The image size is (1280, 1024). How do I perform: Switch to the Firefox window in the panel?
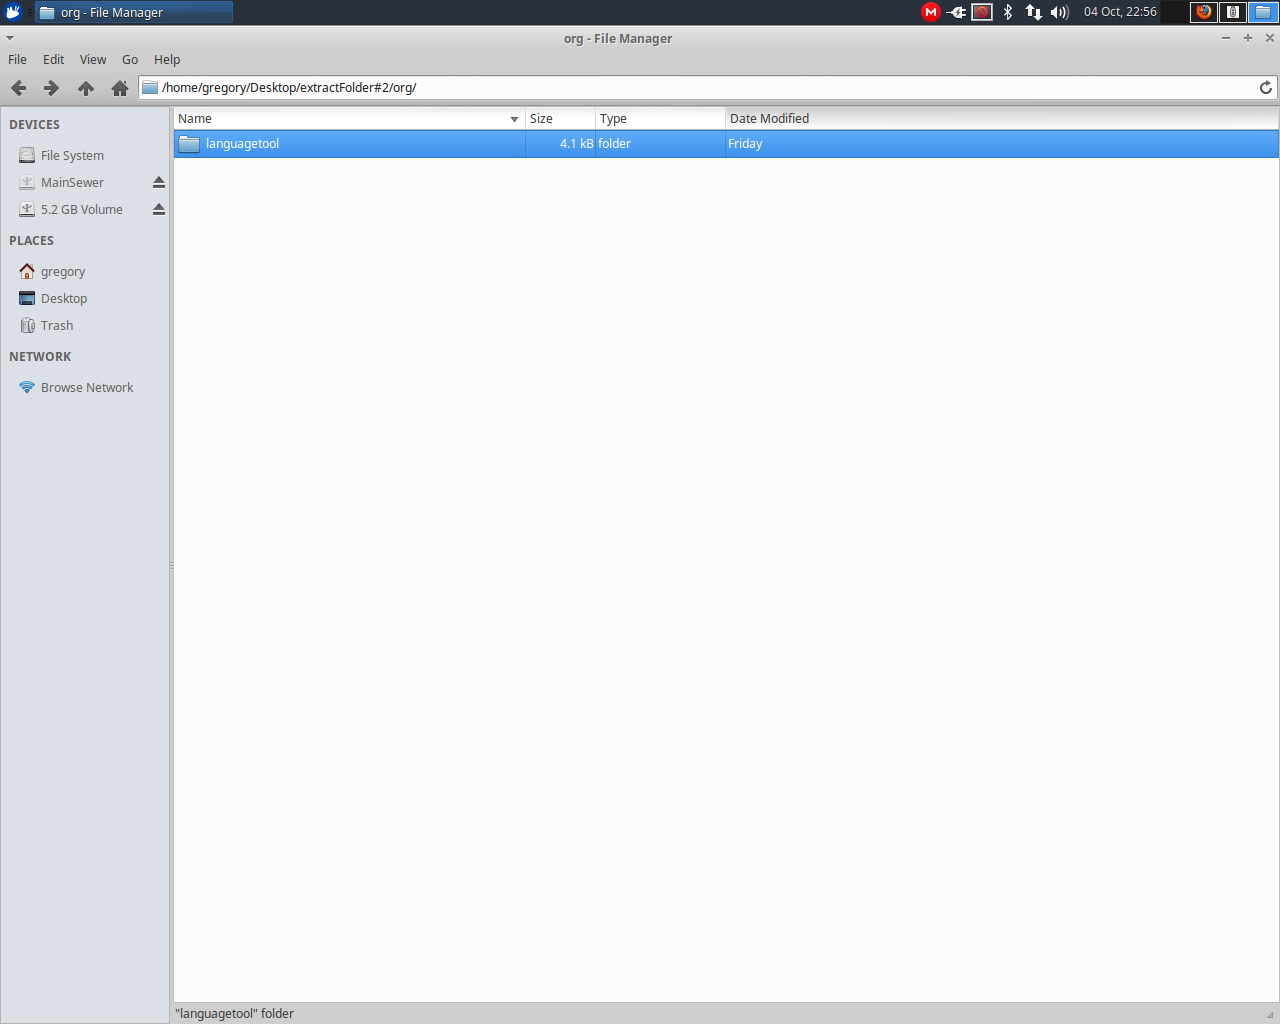tap(1204, 12)
